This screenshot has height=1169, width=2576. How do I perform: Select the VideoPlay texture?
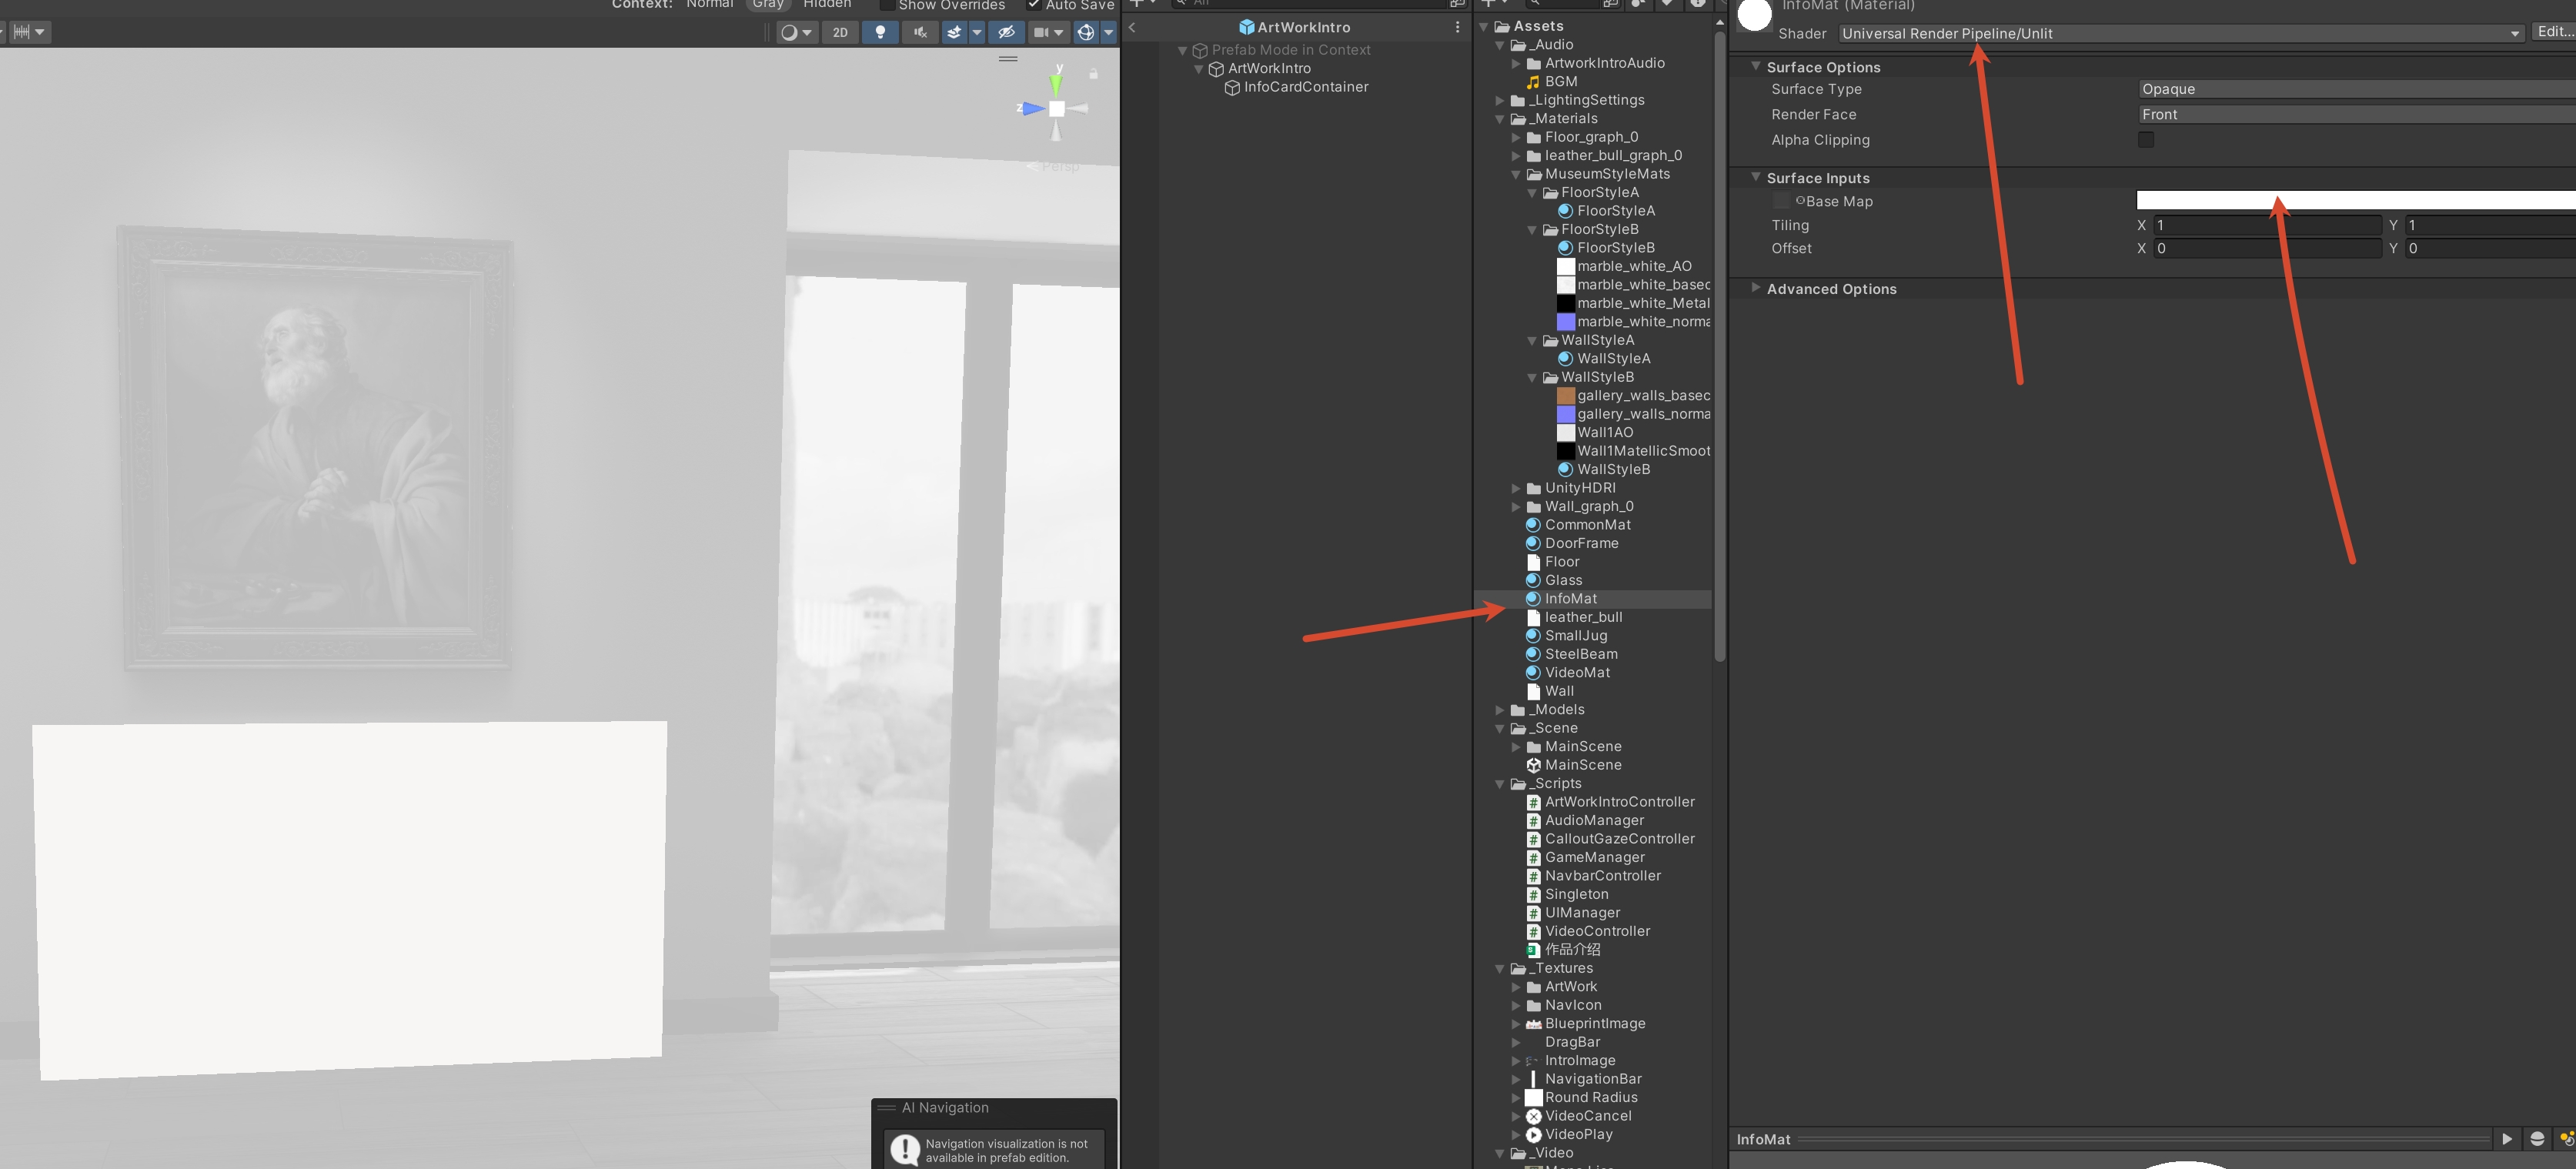tap(1578, 1135)
